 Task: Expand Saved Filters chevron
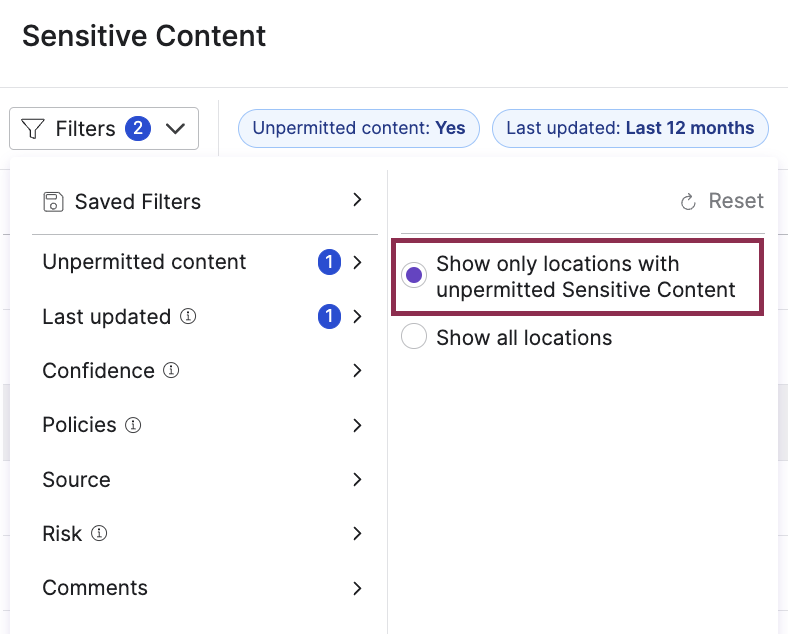pyautogui.click(x=357, y=199)
